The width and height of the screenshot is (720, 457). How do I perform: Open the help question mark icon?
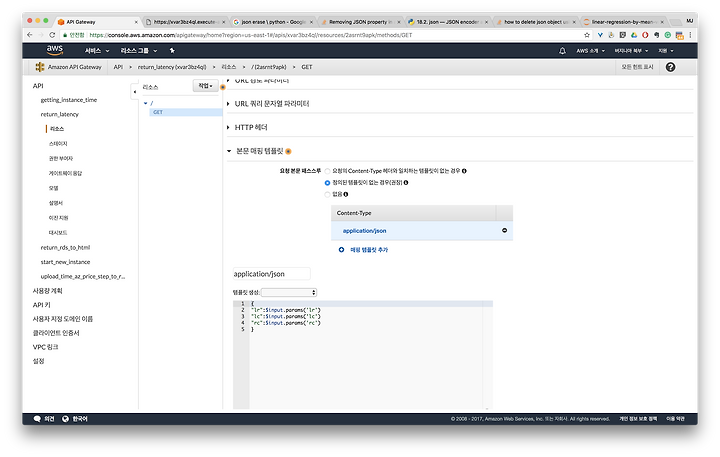pos(670,67)
